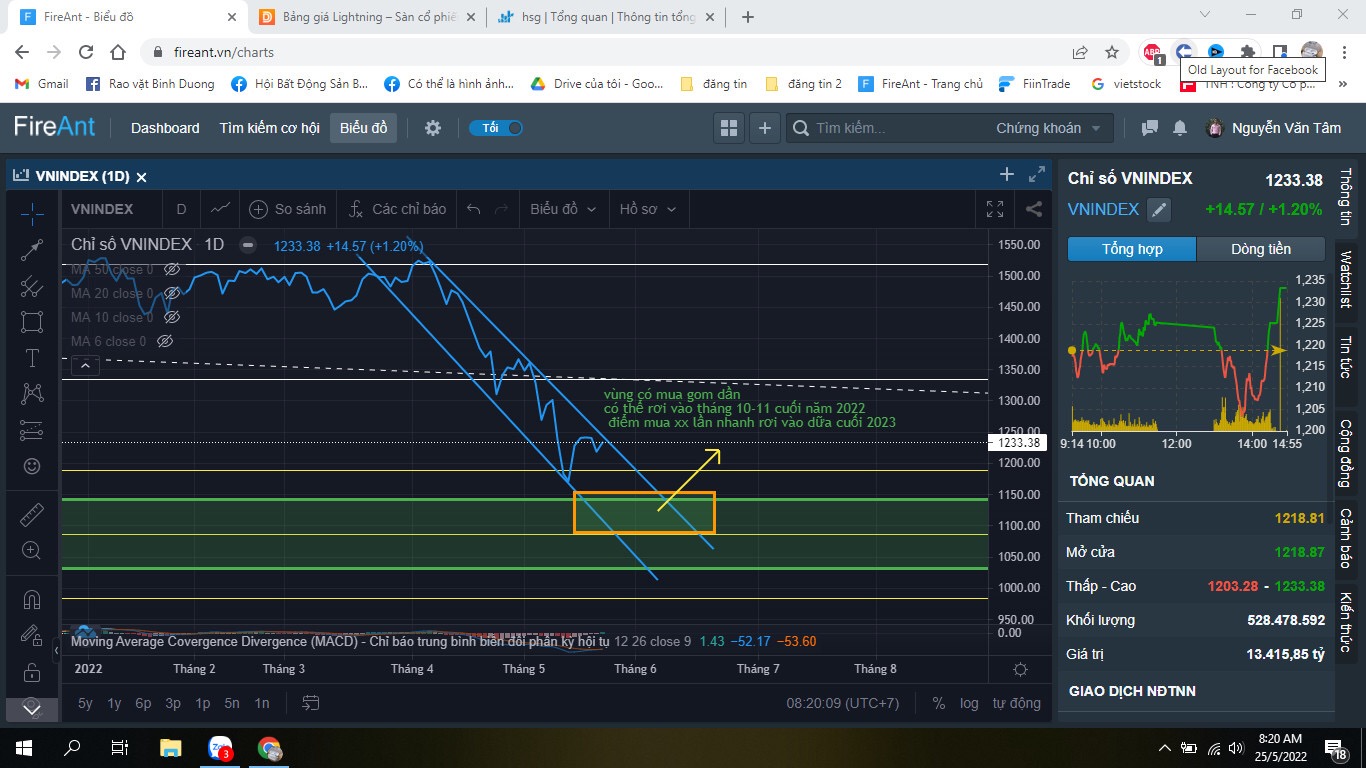This screenshot has height=768, width=1366.
Task: Select the Text annotation tool
Action: tap(32, 358)
